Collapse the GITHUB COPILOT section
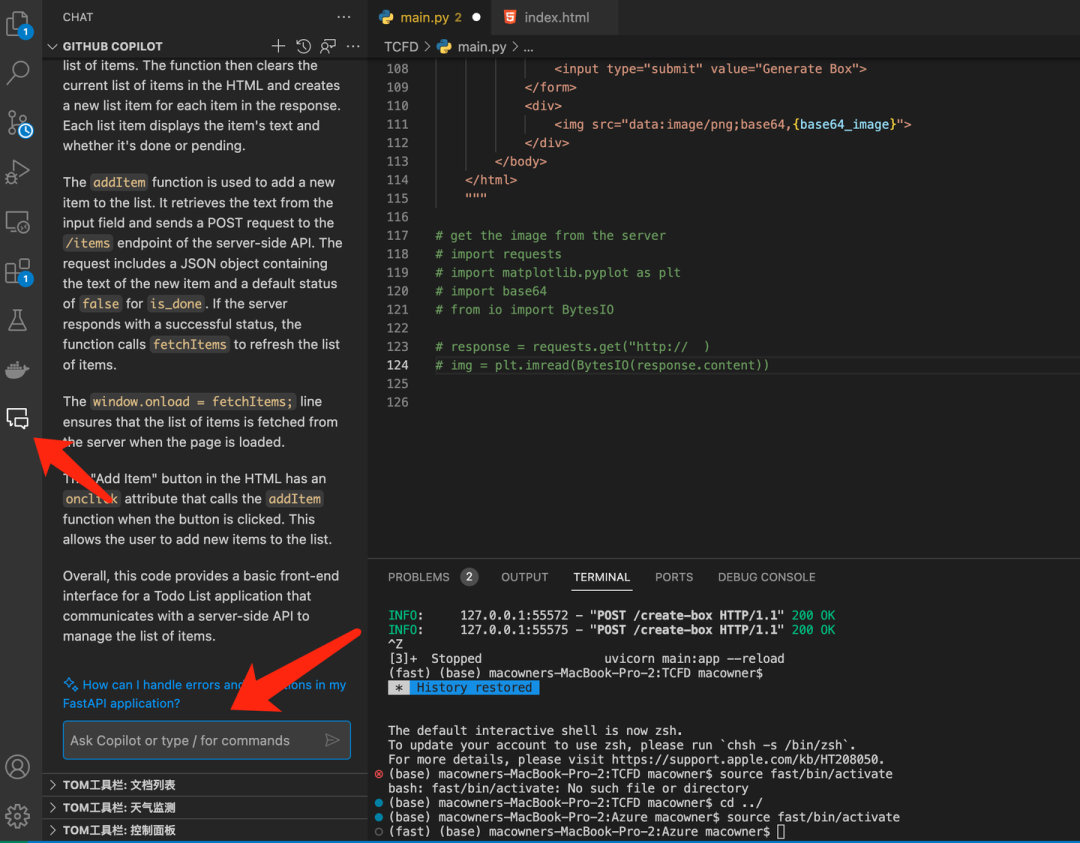The width and height of the screenshot is (1080, 843). (52, 46)
